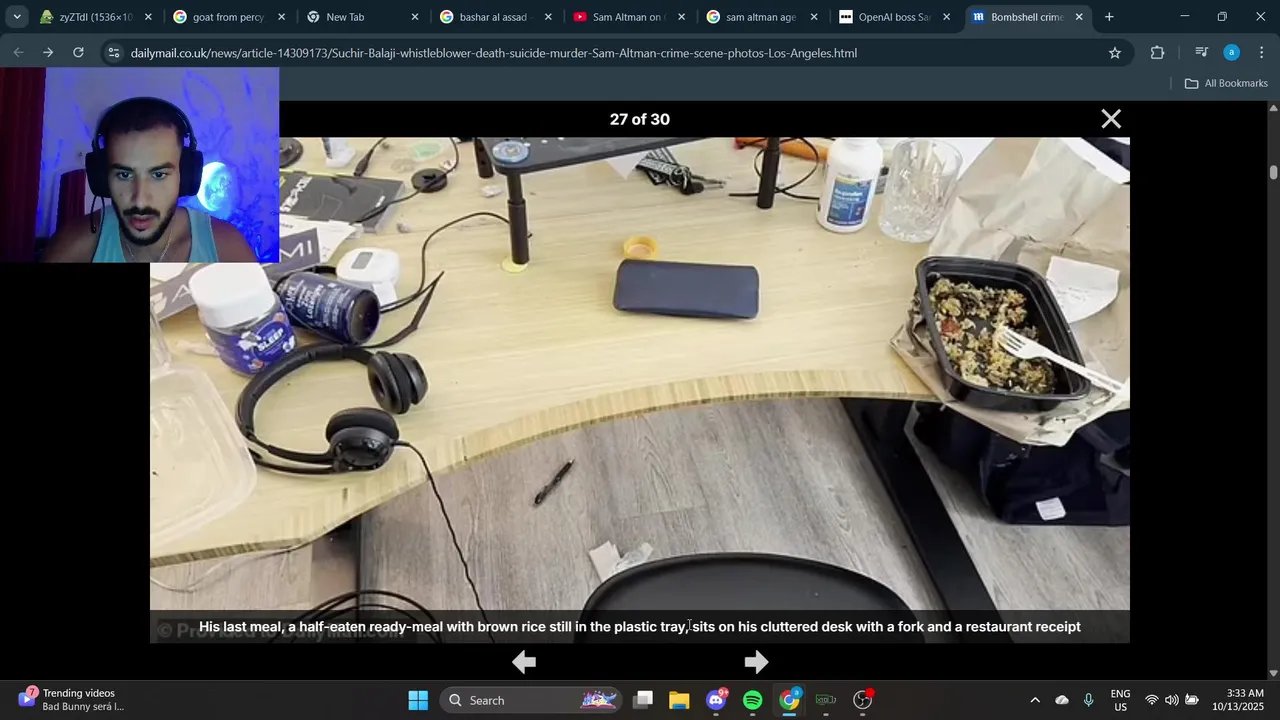
Task: View site information icon in address bar
Action: (x=114, y=53)
